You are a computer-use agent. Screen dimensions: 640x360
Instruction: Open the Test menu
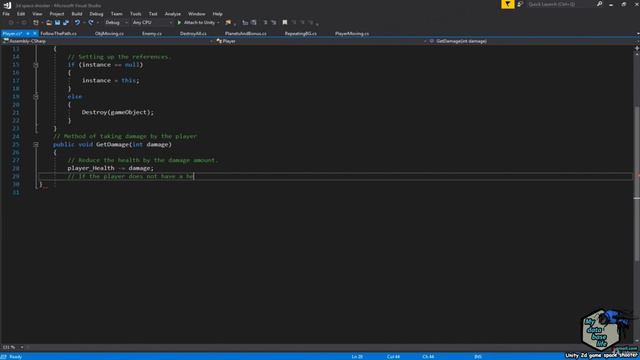click(153, 14)
